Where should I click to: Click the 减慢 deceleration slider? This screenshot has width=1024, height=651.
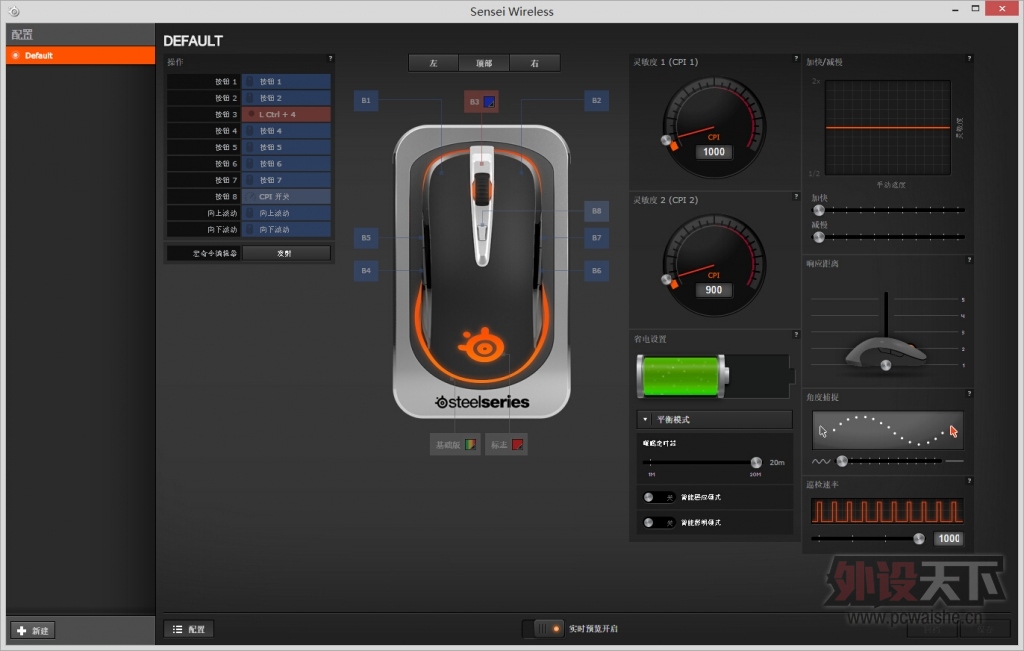[888, 237]
